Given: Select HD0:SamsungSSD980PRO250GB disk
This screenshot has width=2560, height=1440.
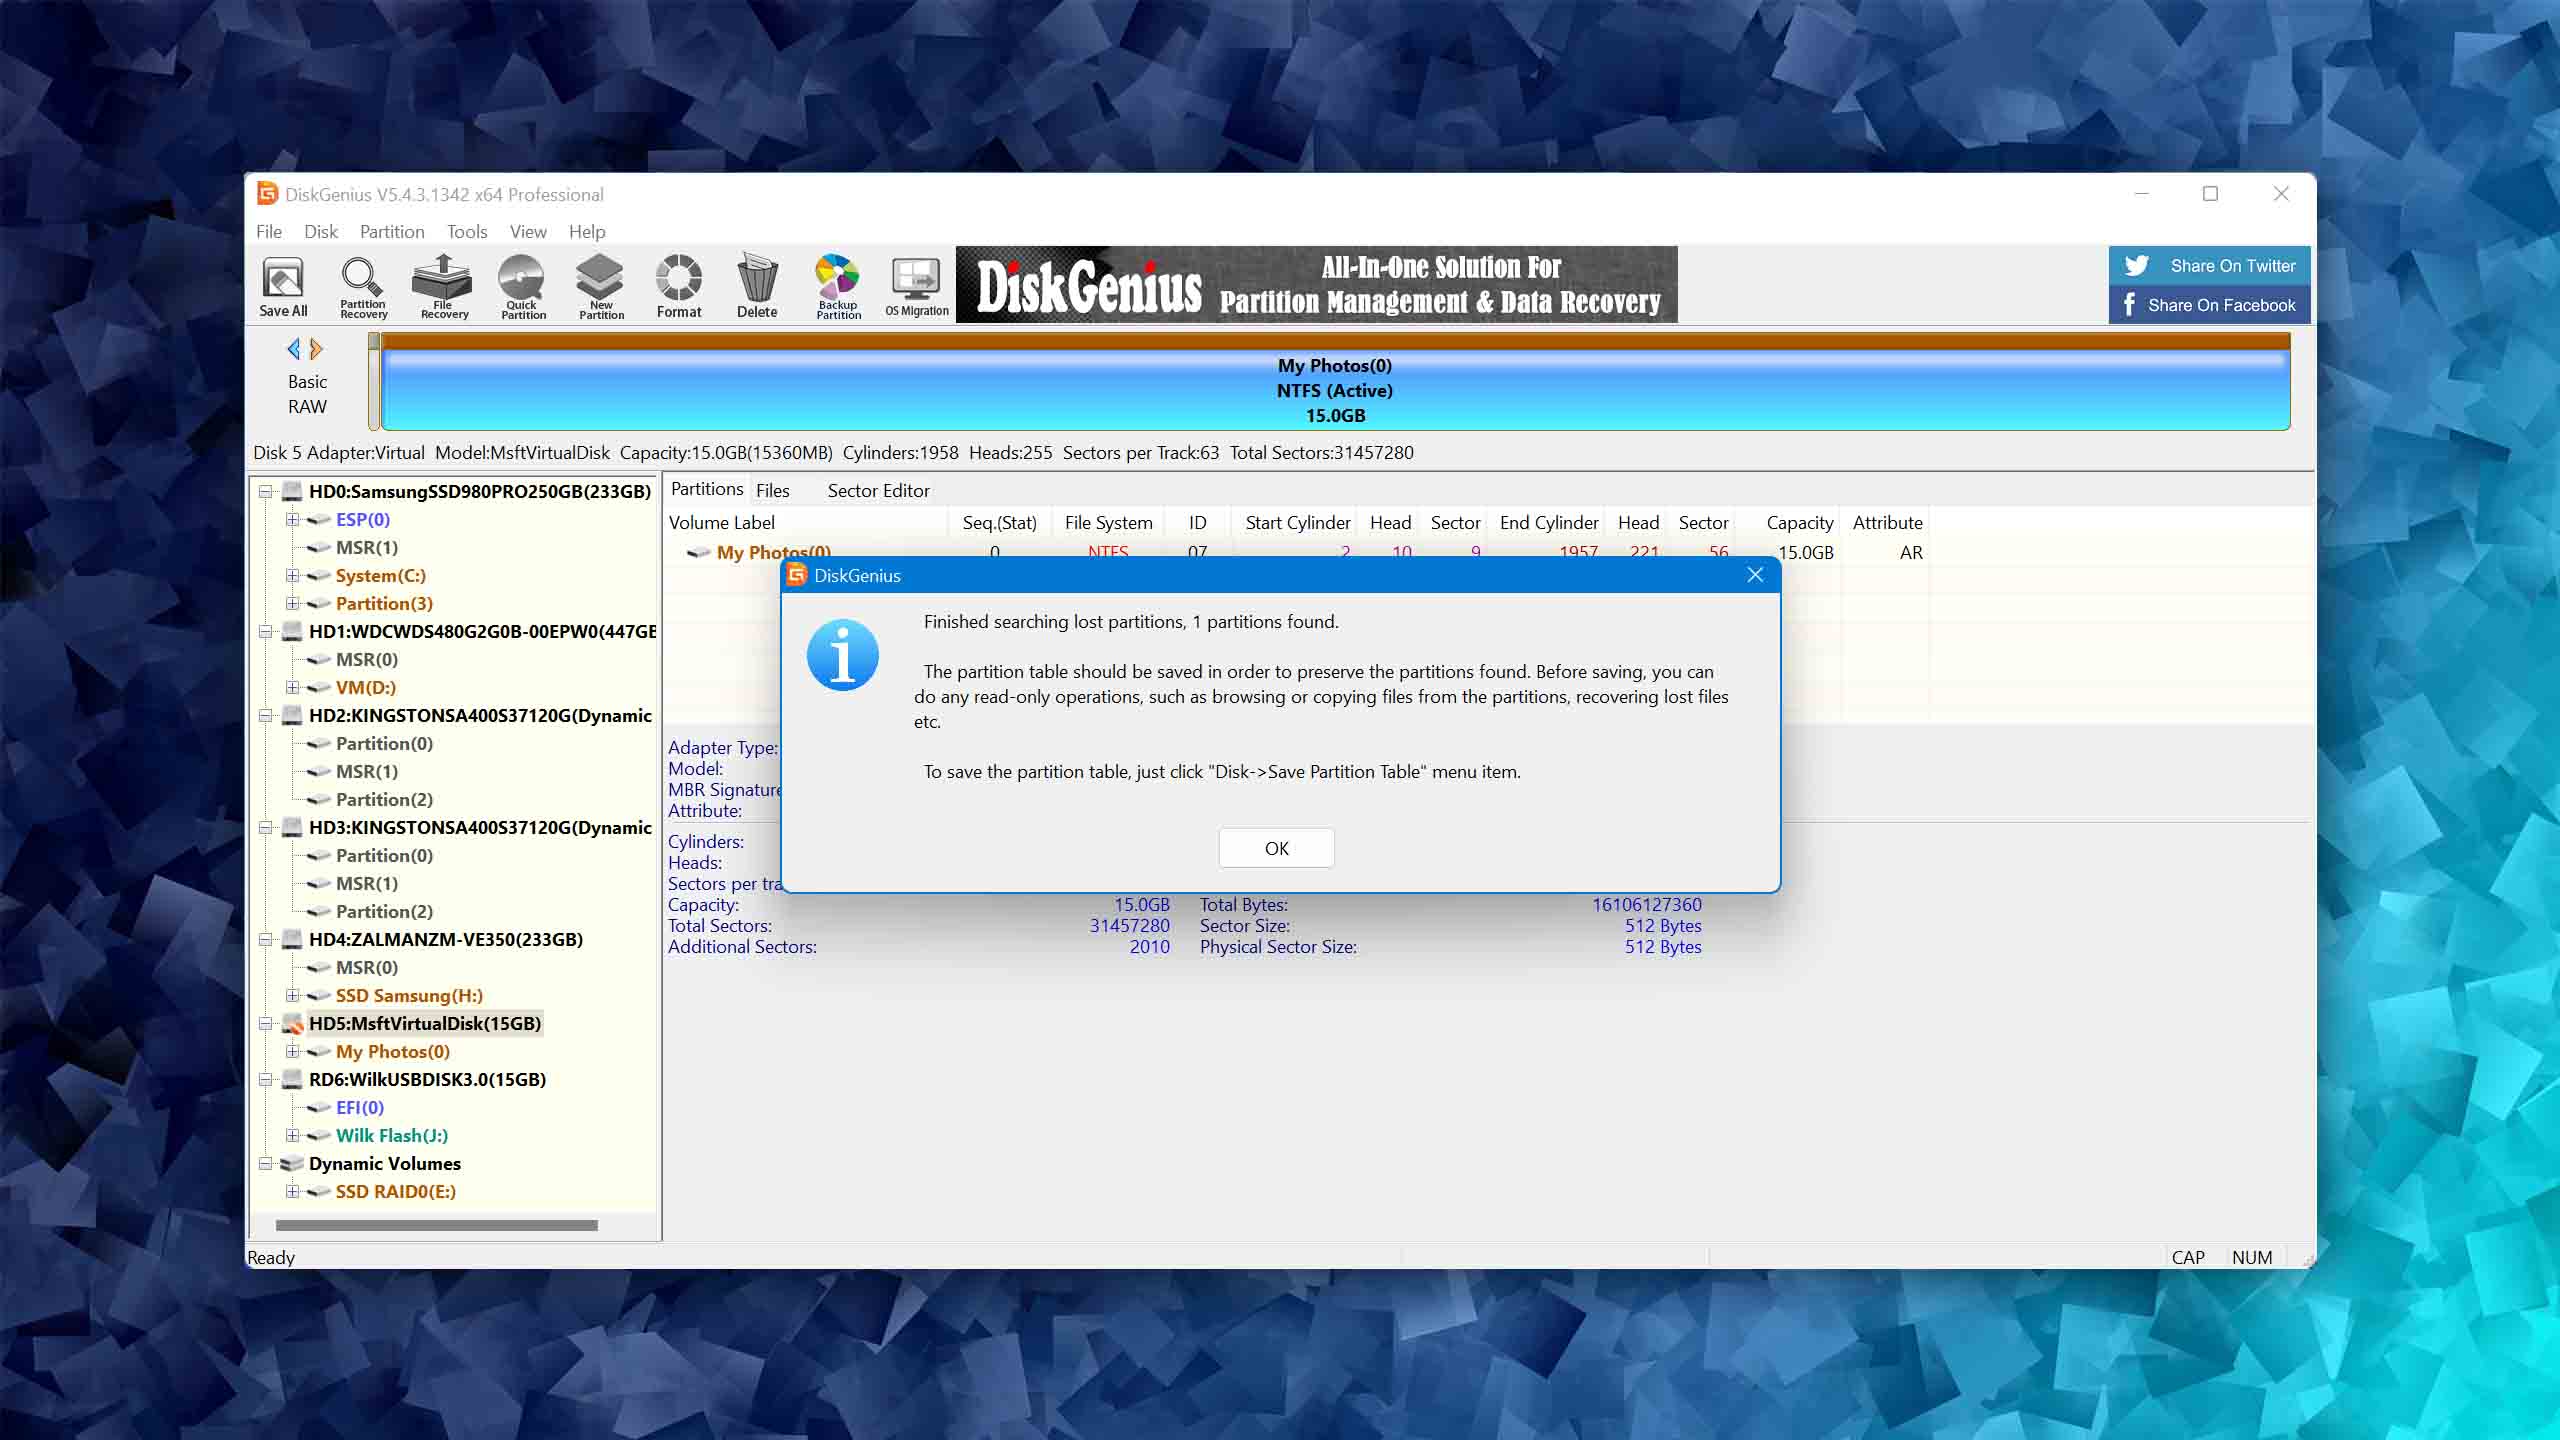Looking at the screenshot, I should [480, 491].
